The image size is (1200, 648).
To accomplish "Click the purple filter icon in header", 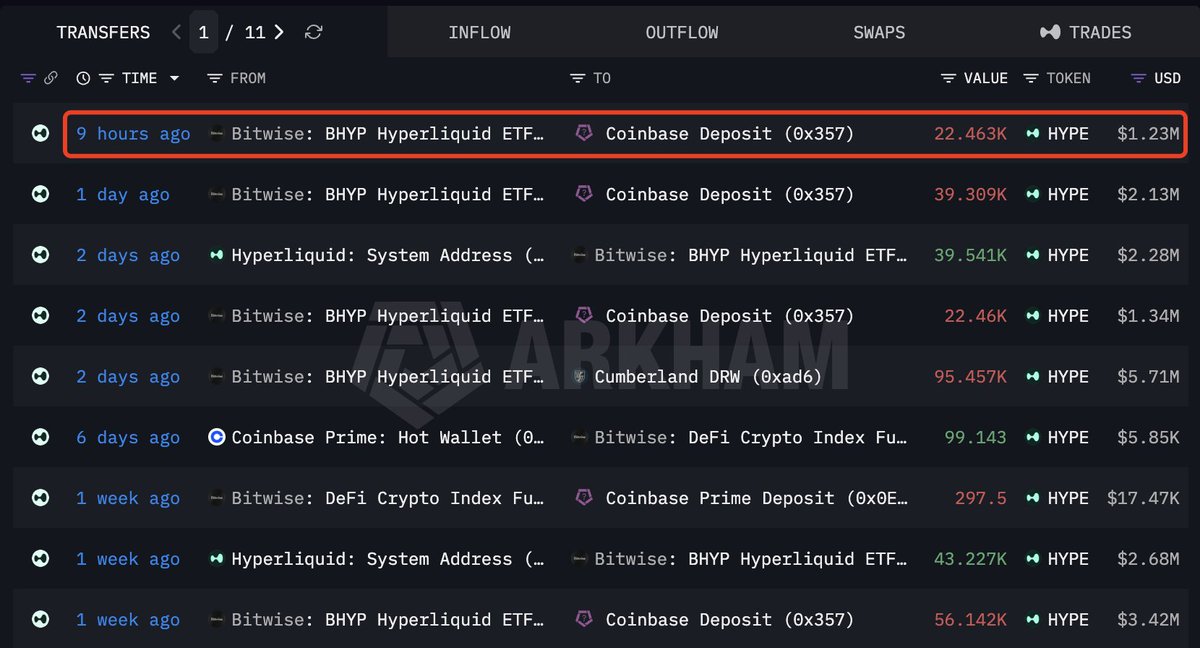I will [x=27, y=78].
